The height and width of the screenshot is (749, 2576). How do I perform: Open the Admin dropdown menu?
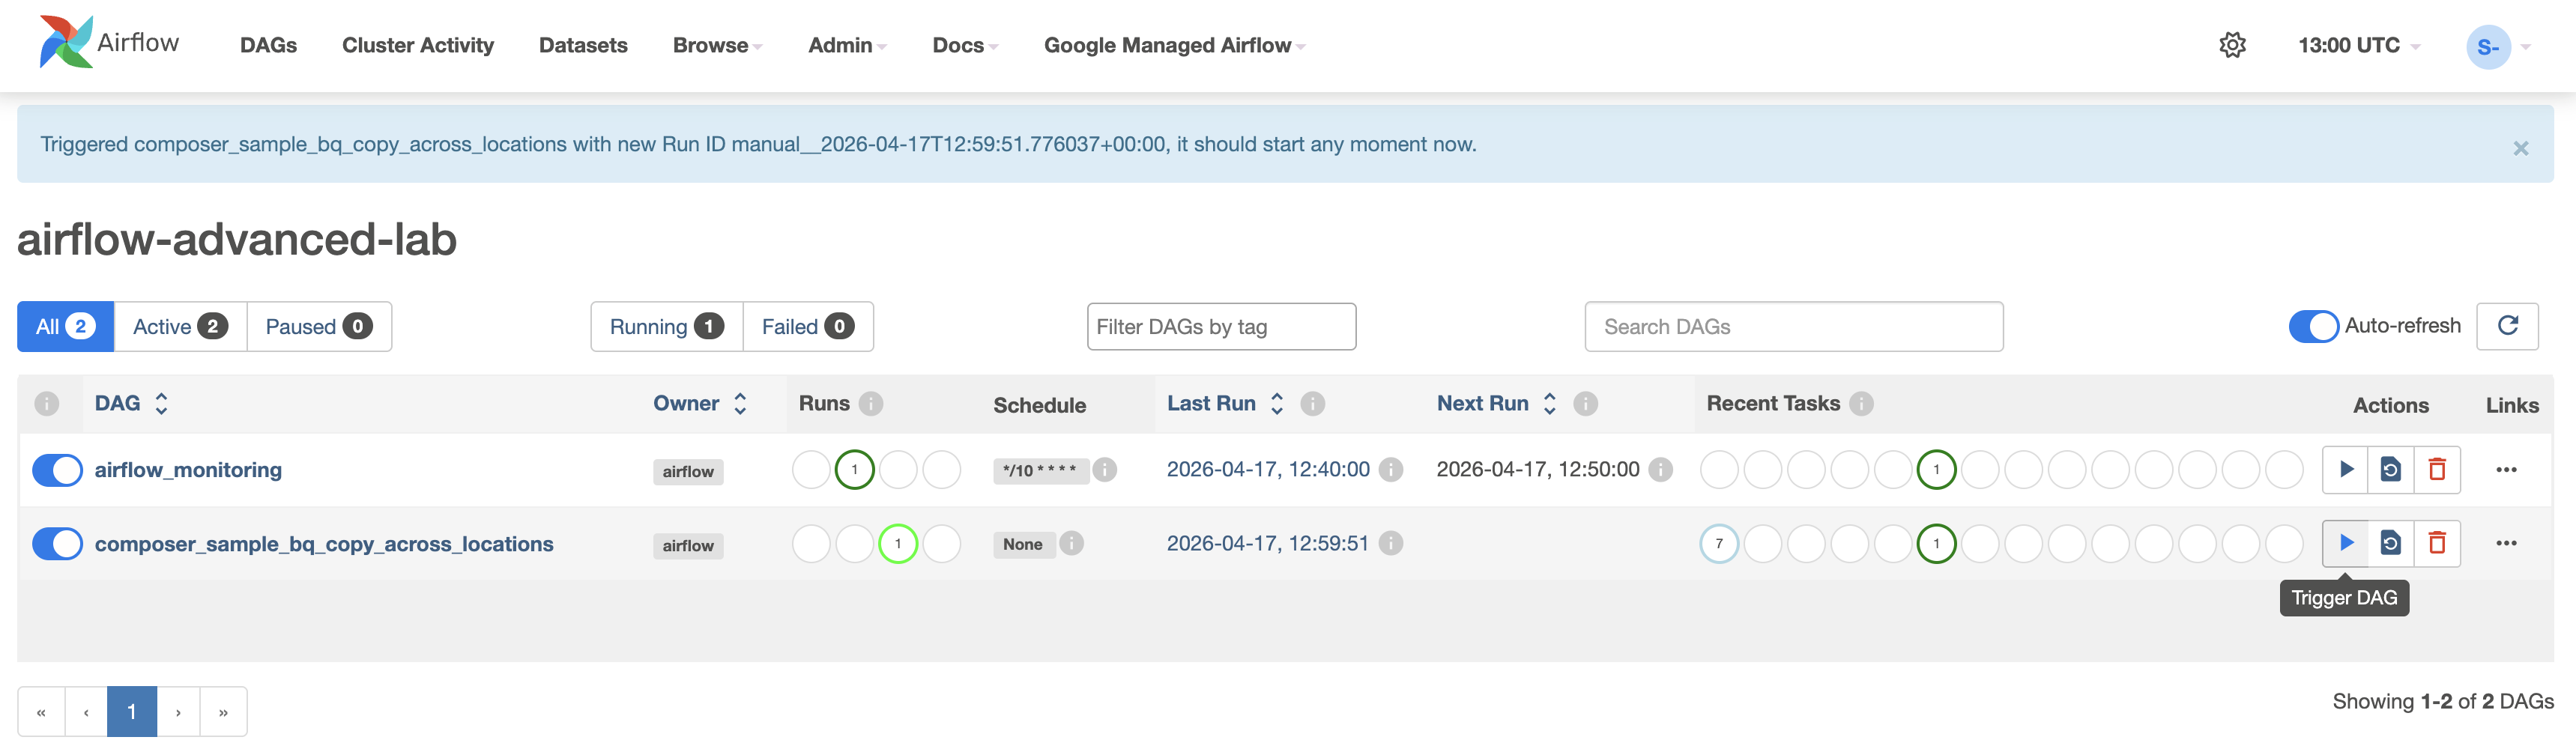846,45
